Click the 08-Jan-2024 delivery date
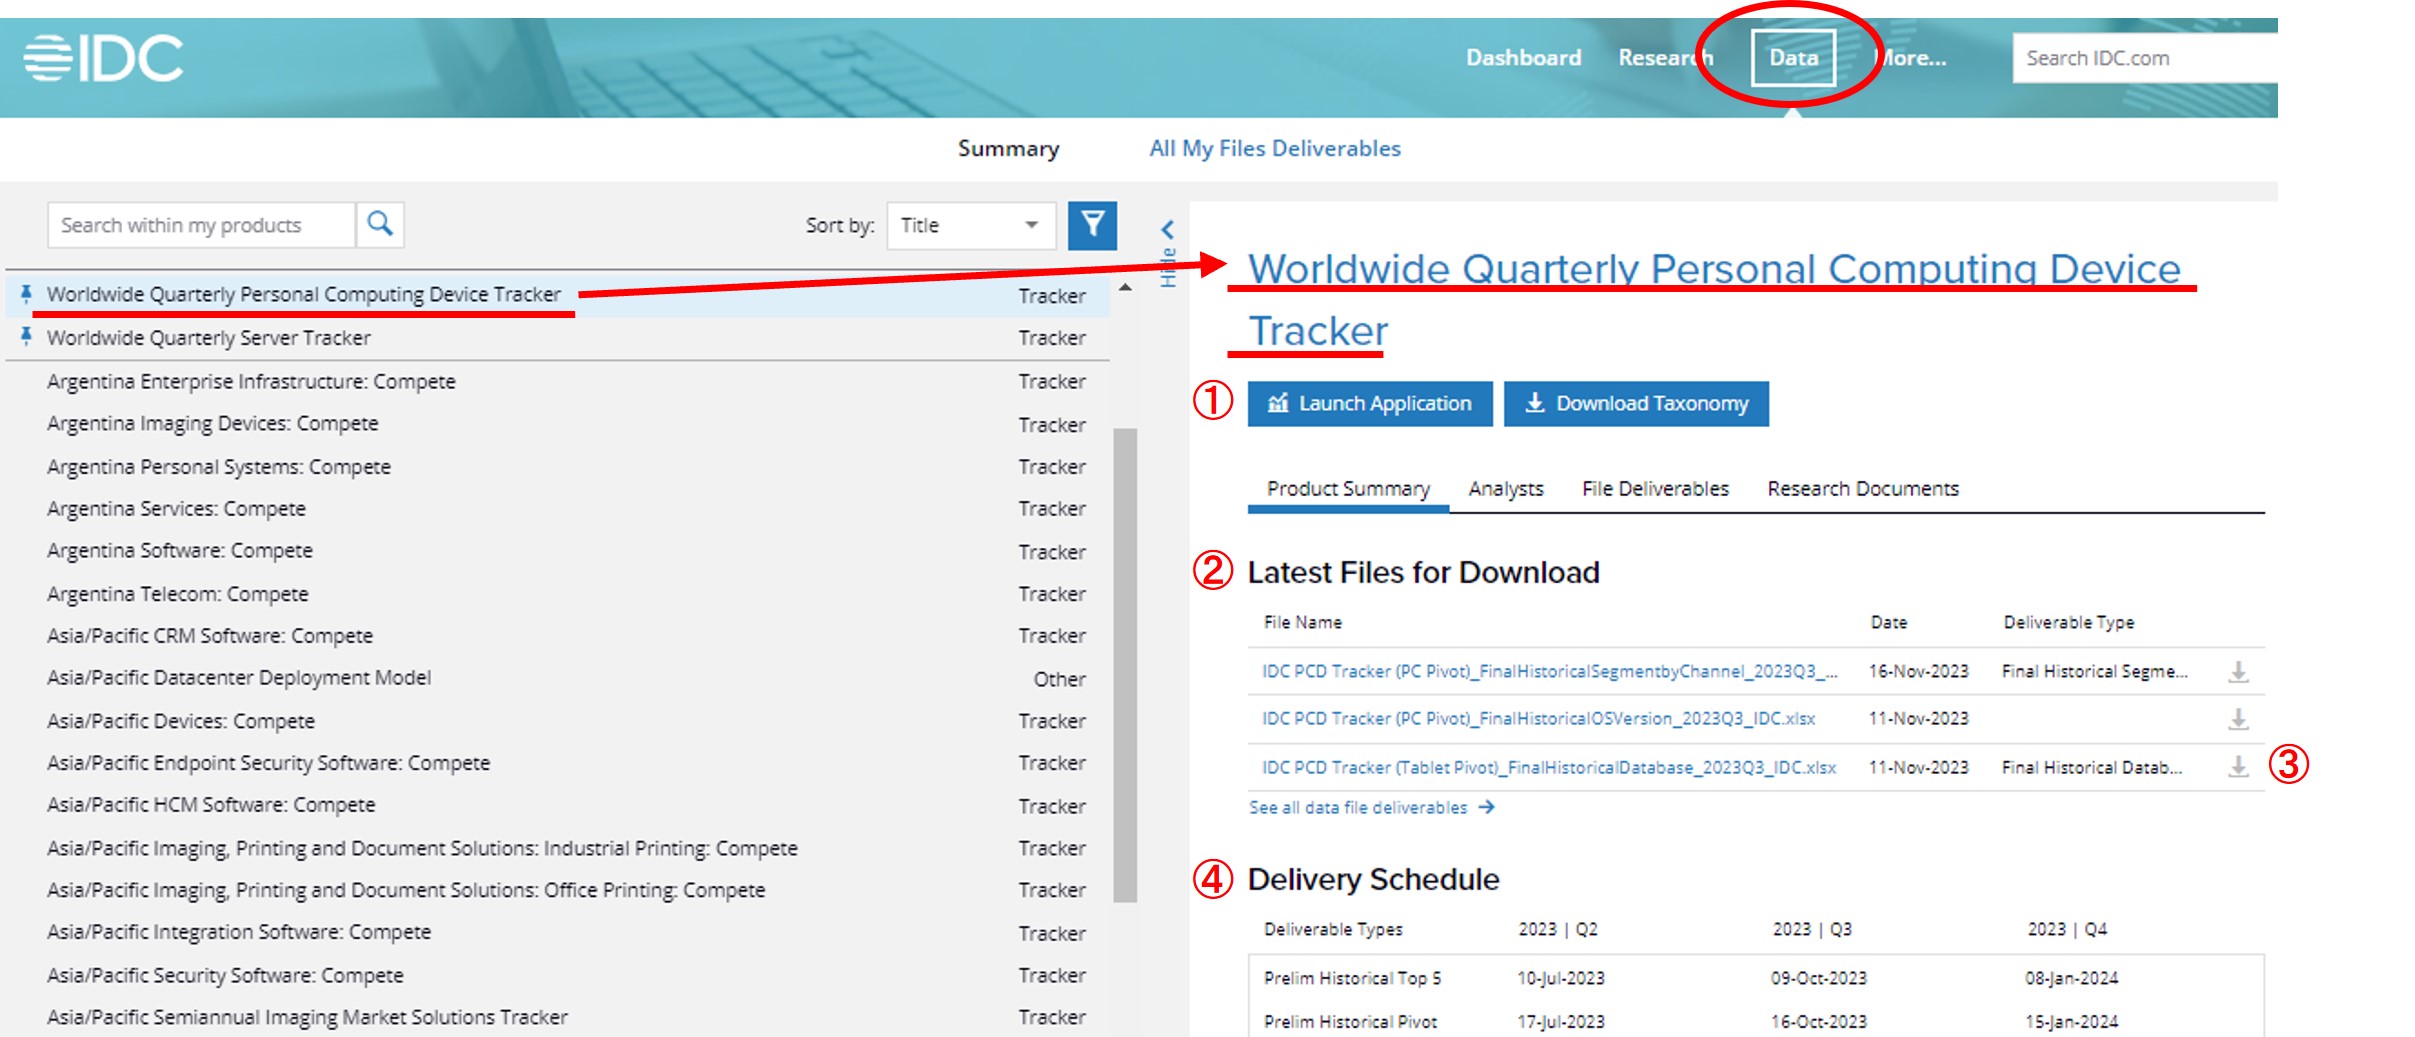The image size is (2415, 1037). point(2071,978)
